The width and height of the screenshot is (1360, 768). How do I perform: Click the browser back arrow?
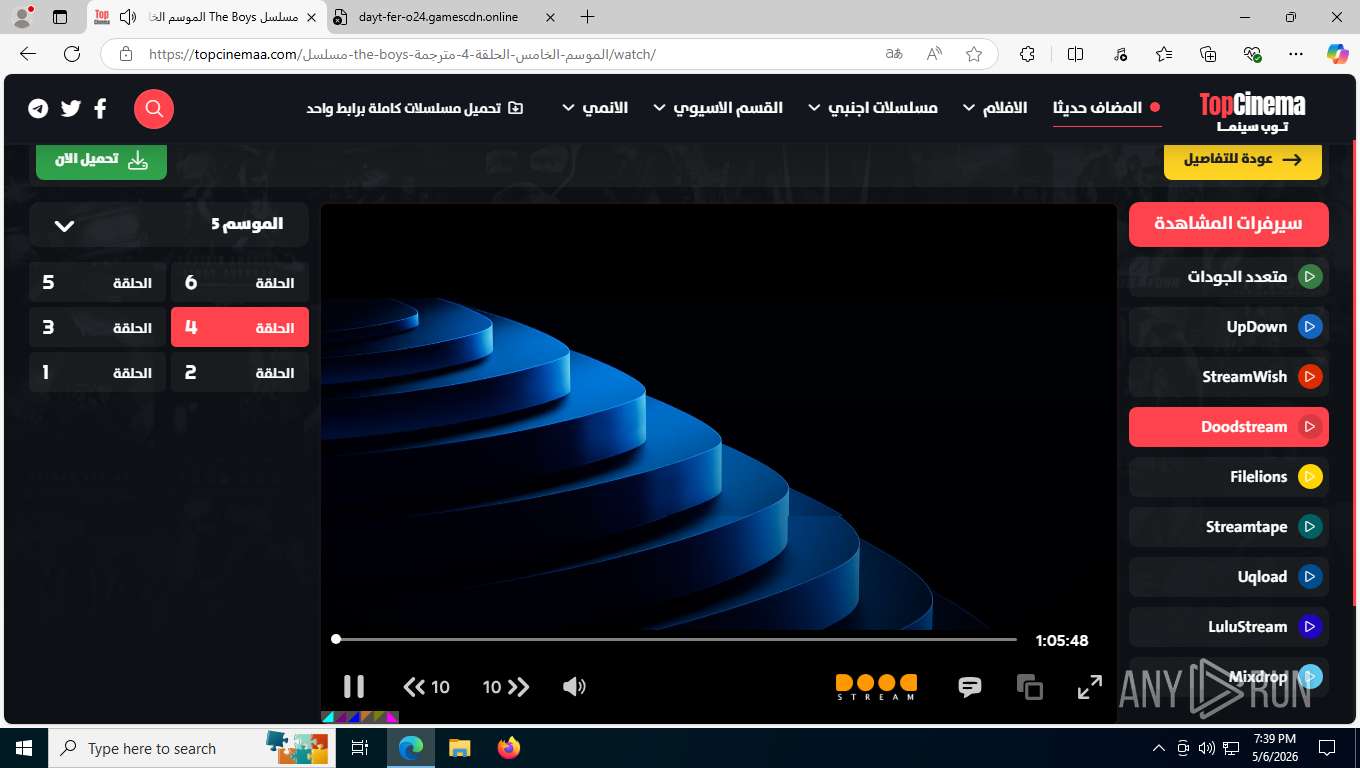point(28,54)
